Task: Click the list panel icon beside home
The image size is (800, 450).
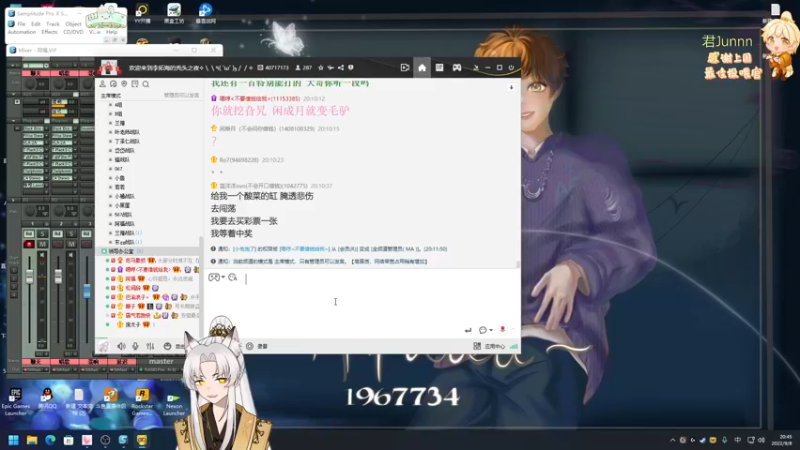Action: (439, 67)
